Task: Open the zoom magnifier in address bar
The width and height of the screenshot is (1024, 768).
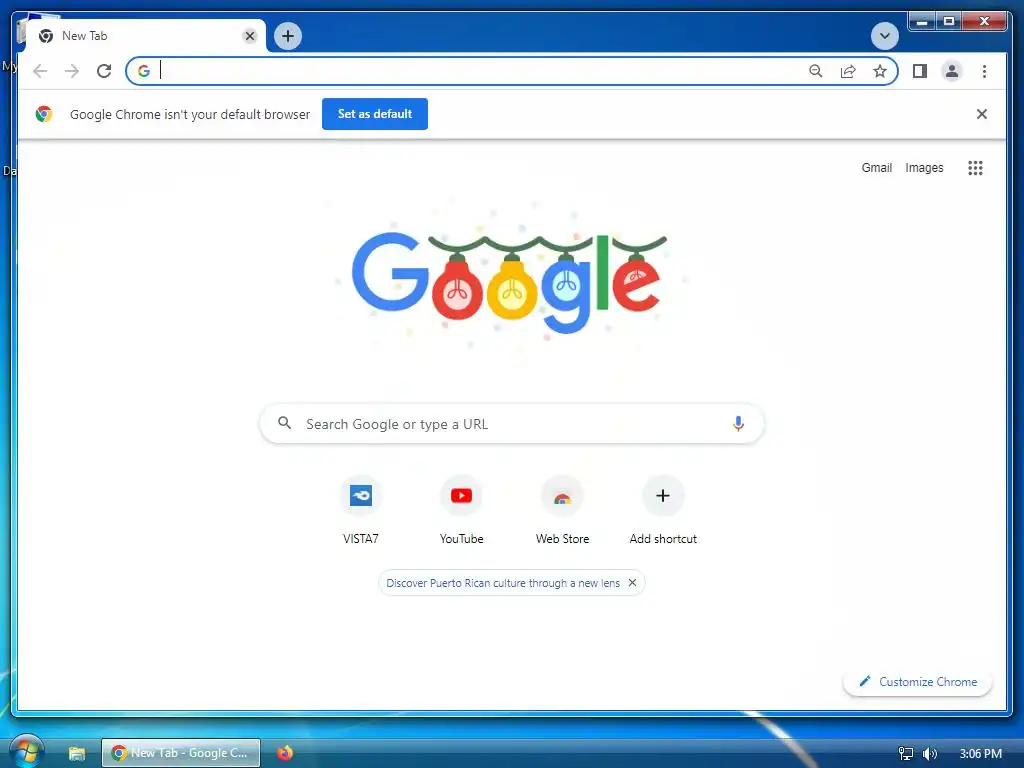Action: 816,71
